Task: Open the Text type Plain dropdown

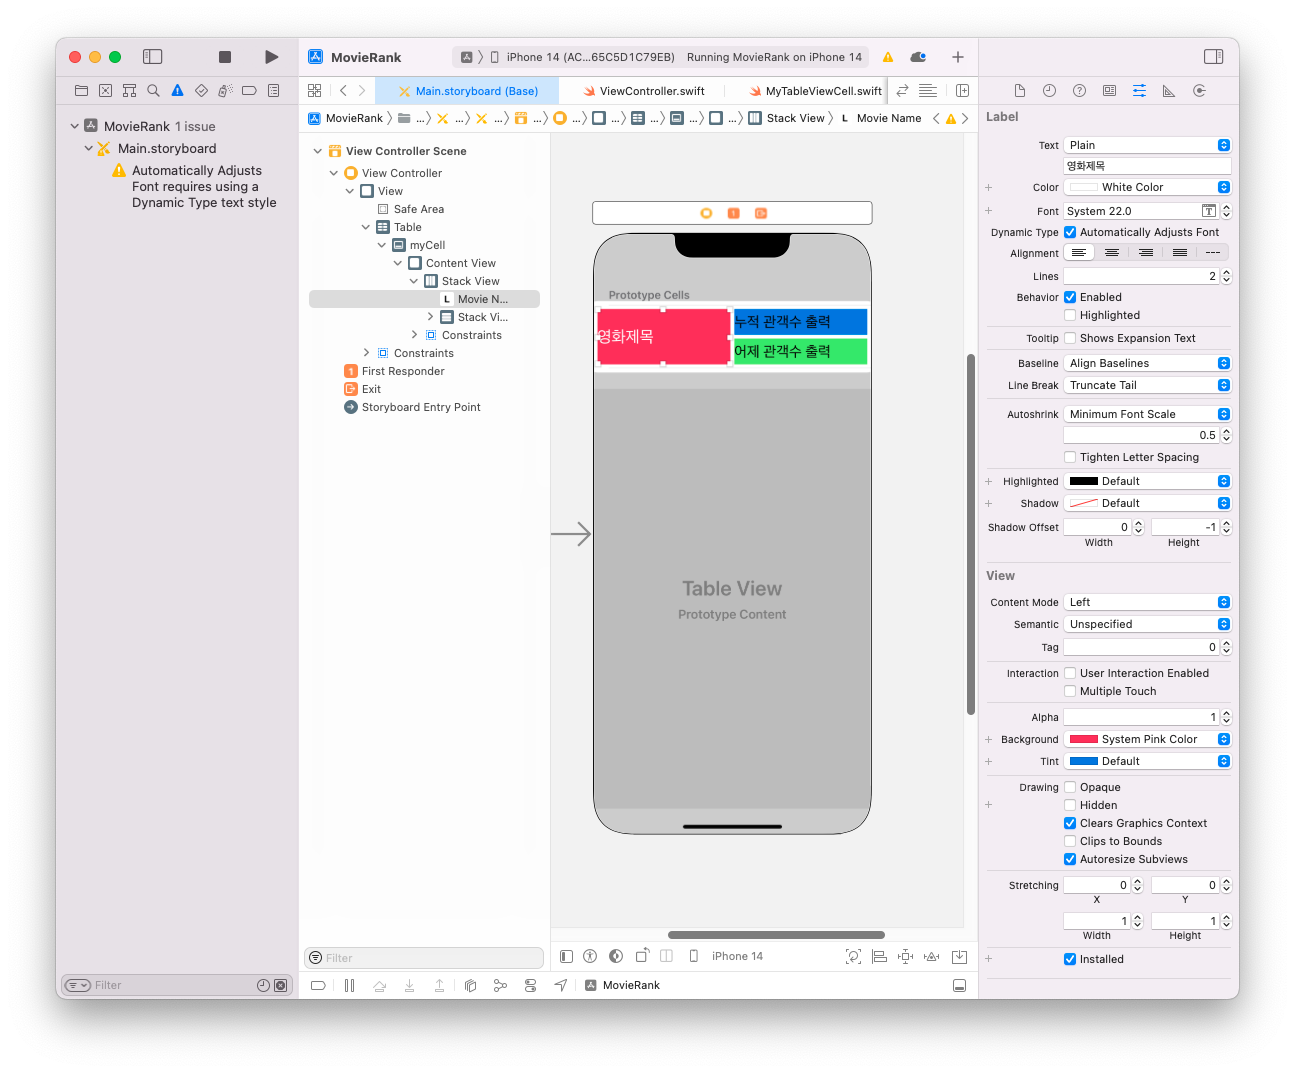Action: 1147,145
